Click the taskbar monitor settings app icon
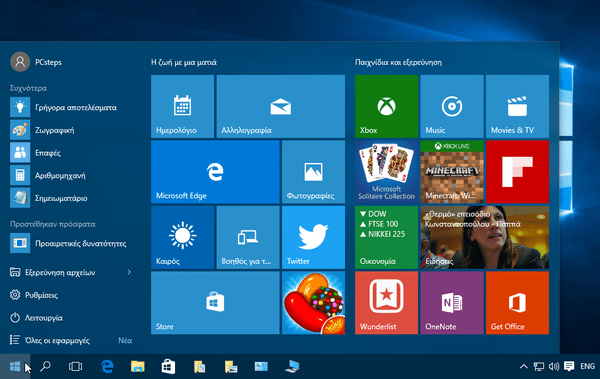 coord(261,366)
